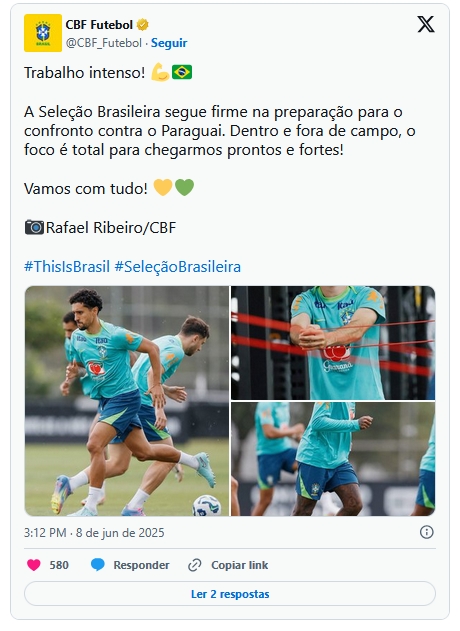
Task: Open the info circle icon
Action: pos(427,532)
